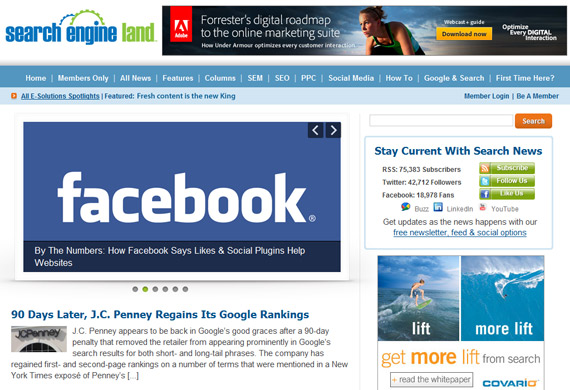Screen dimensions: 570x390
Task: Click Facebook slide caption By The Numbers
Action: (x=170, y=257)
